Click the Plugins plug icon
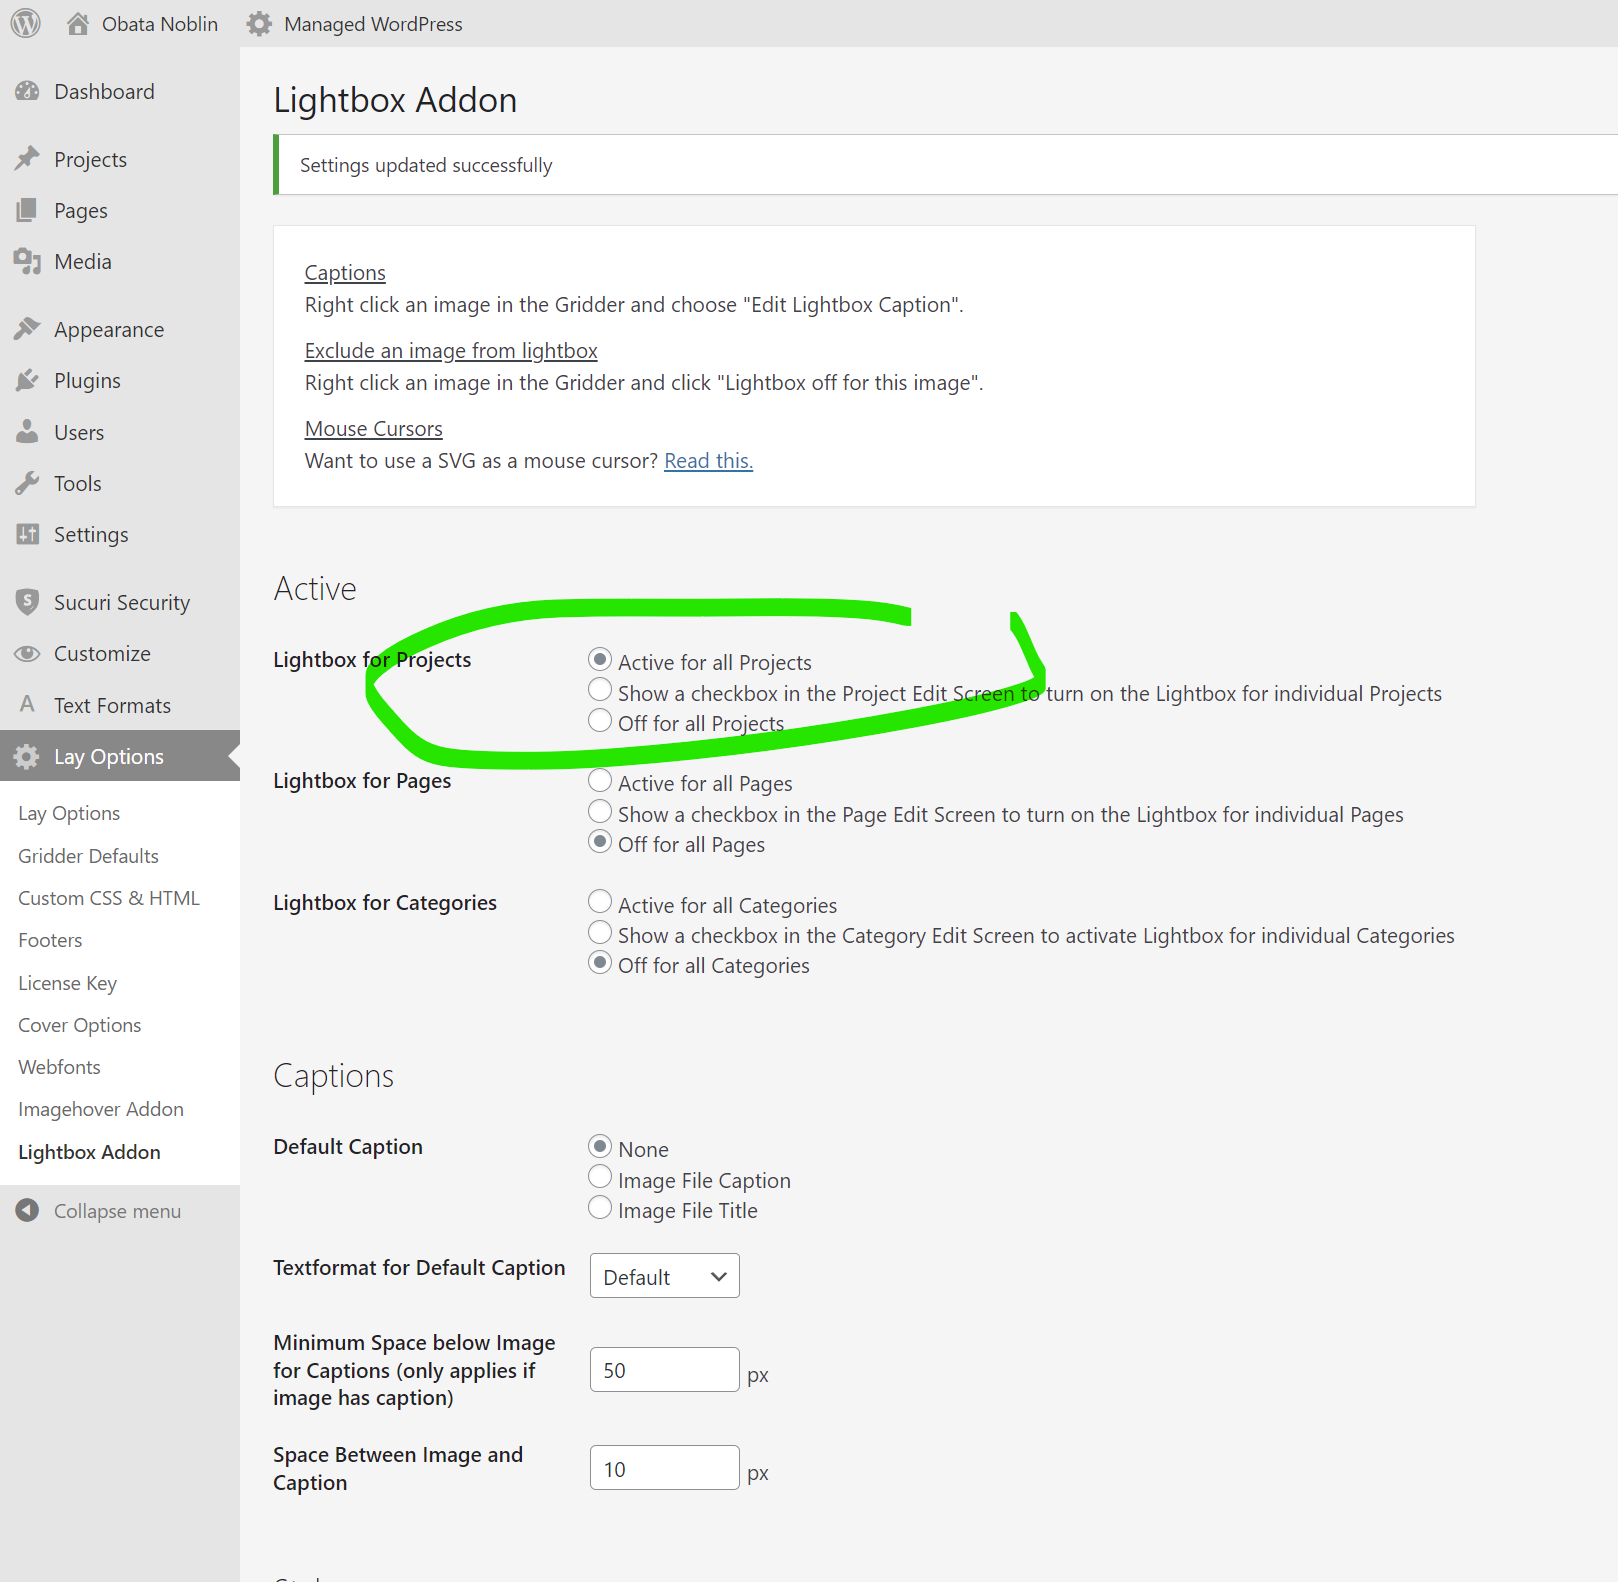1618x1582 pixels. coord(27,380)
